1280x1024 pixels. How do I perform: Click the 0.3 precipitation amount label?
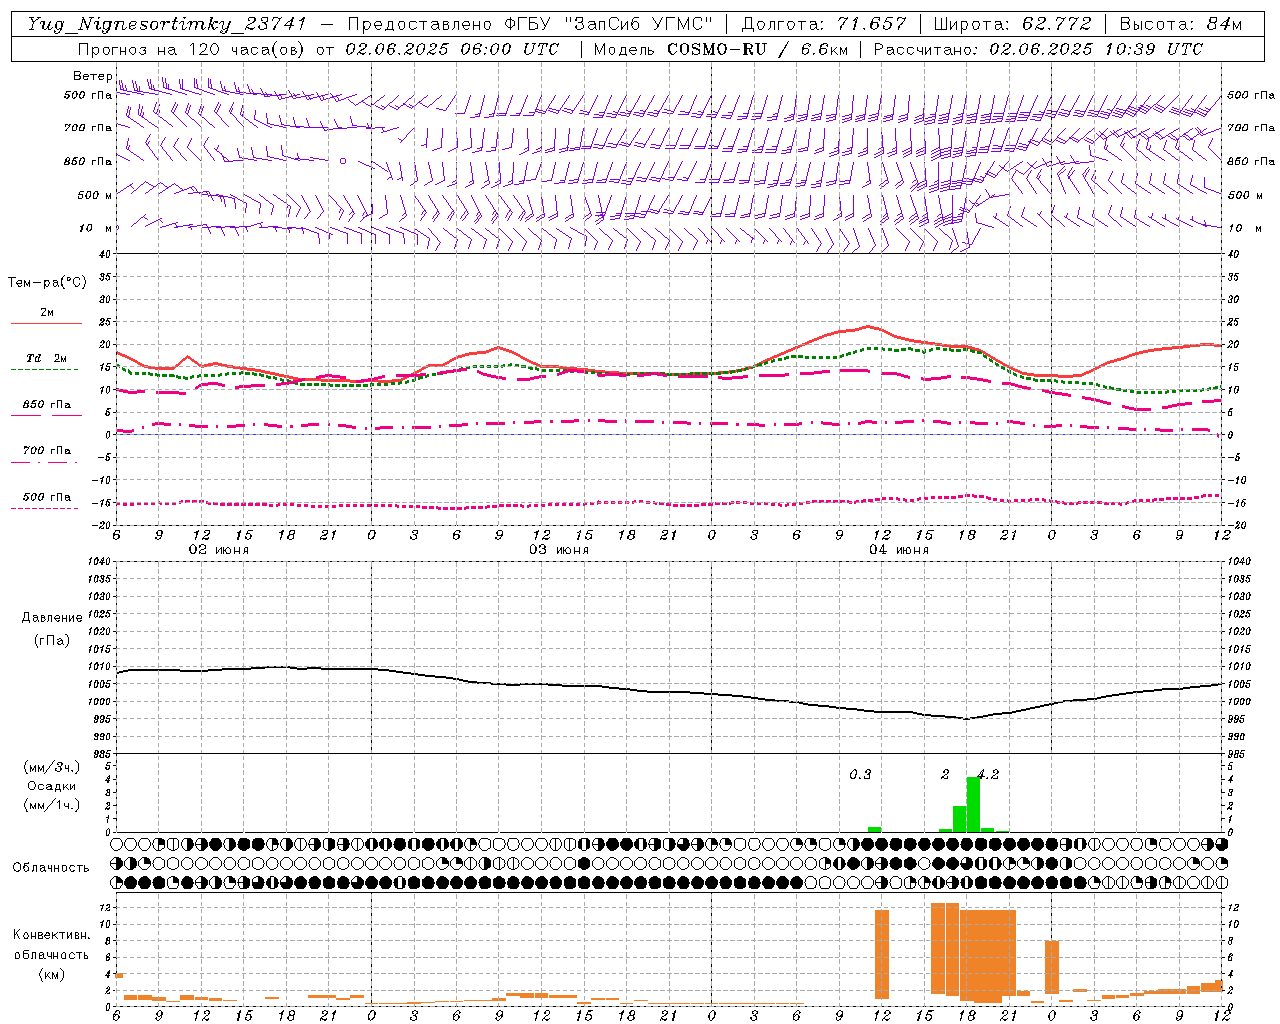860,775
